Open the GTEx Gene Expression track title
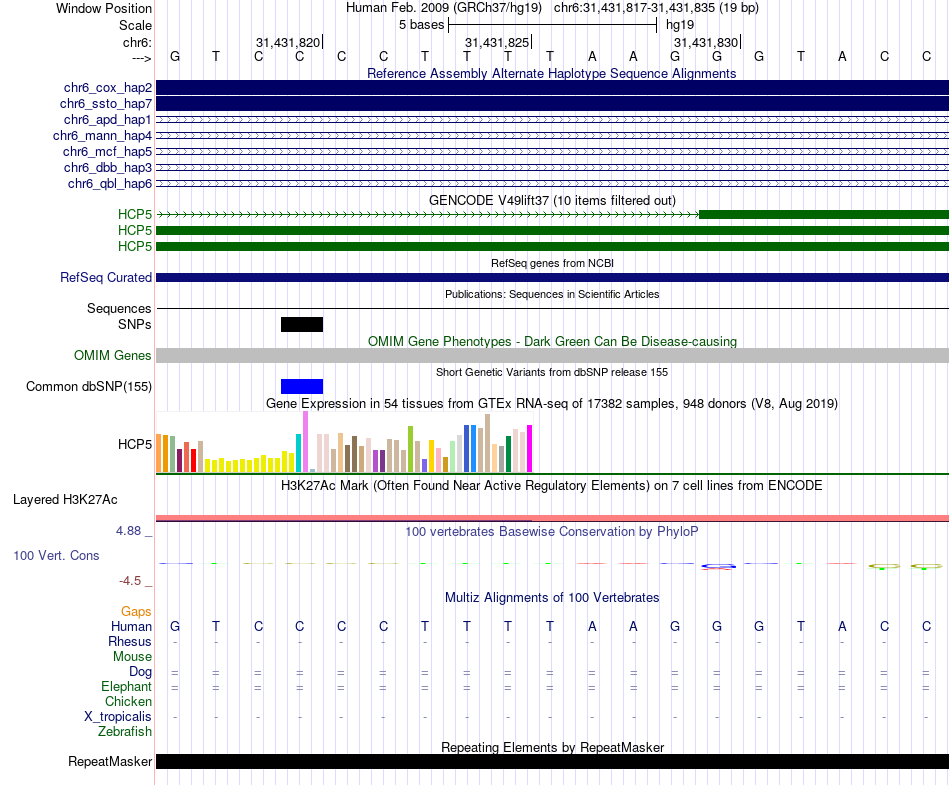The image size is (950, 785). point(552,404)
